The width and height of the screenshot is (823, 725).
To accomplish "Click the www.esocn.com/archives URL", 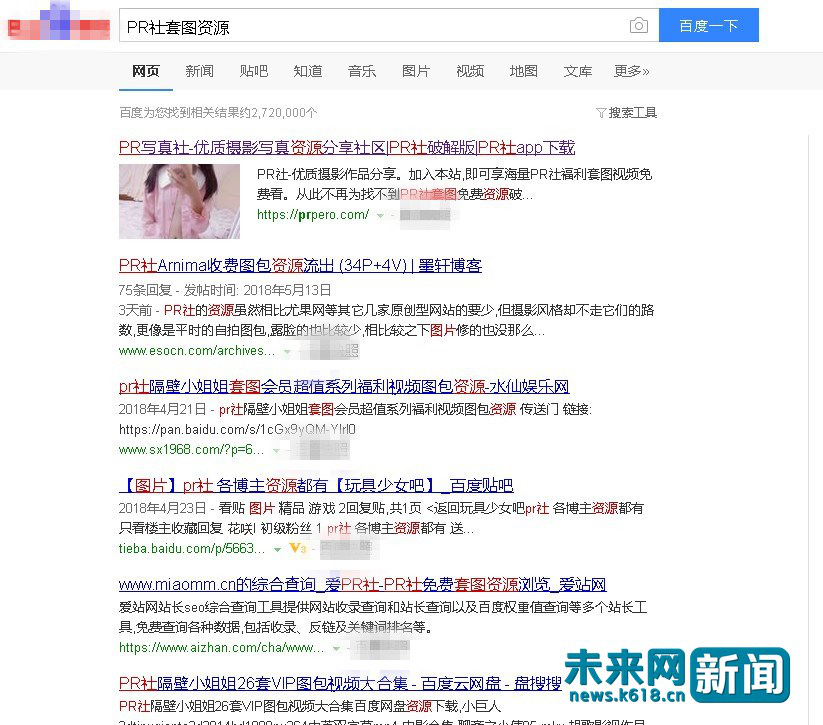I will click(x=197, y=351).
